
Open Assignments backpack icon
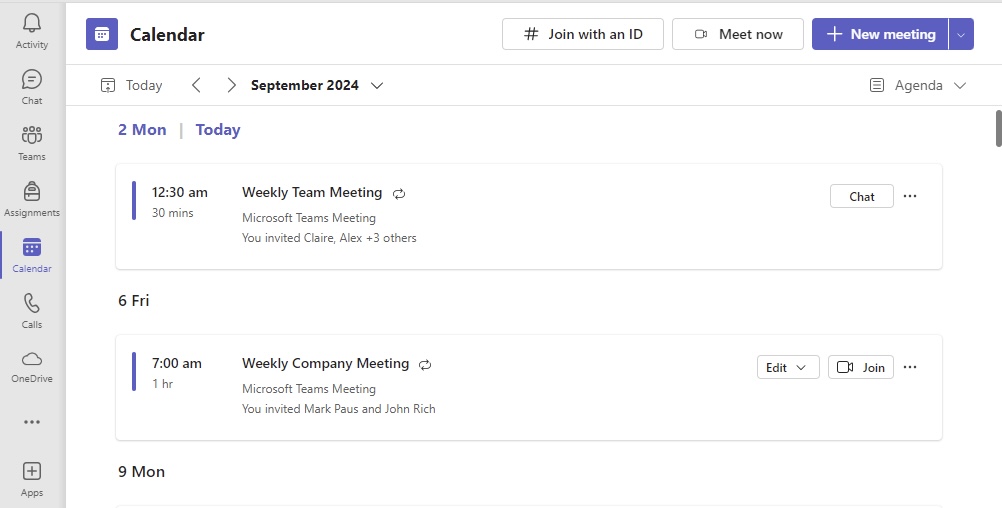[x=31, y=191]
